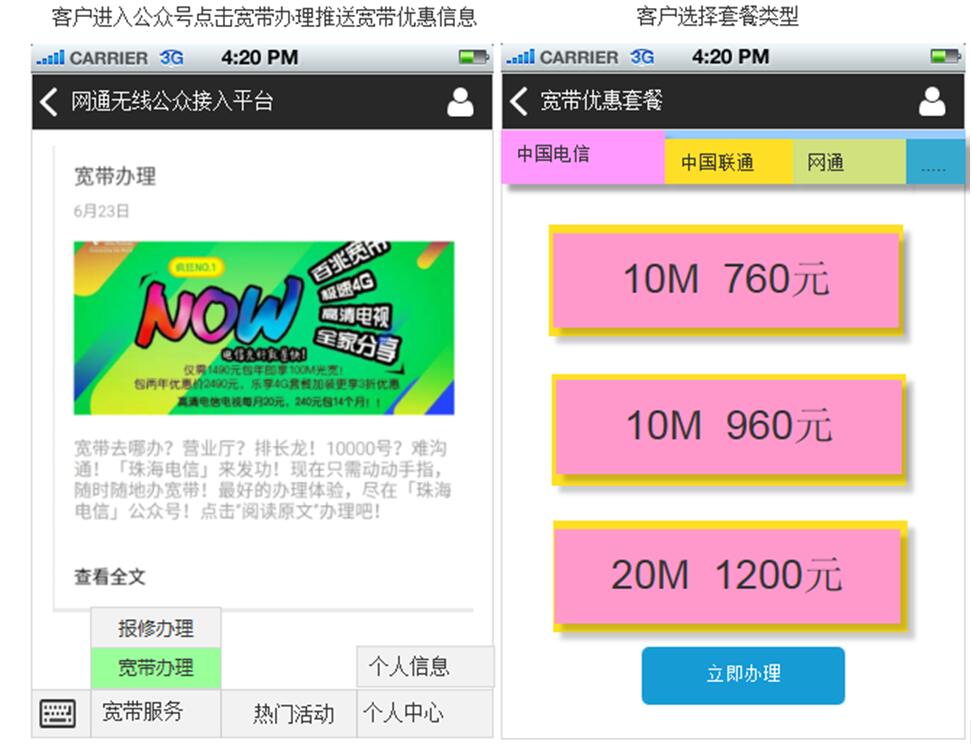Viewport: 972px width, 749px height.
Task: Choose the 20M 1200元 package
Action: [x=730, y=576]
